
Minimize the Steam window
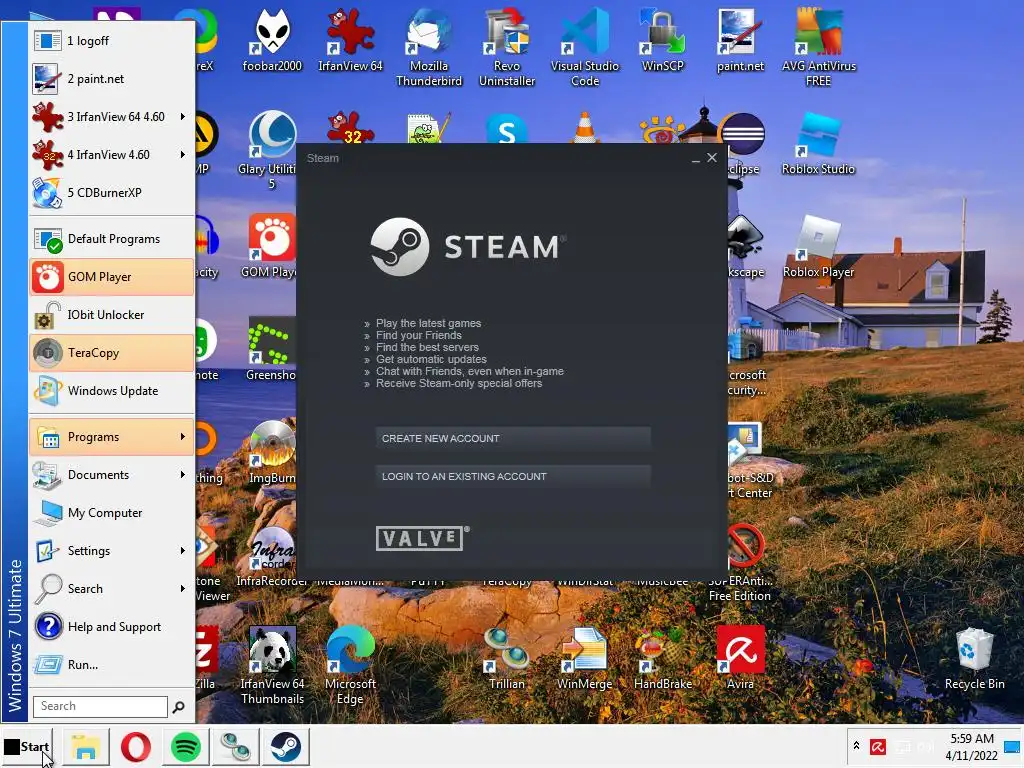click(x=696, y=159)
